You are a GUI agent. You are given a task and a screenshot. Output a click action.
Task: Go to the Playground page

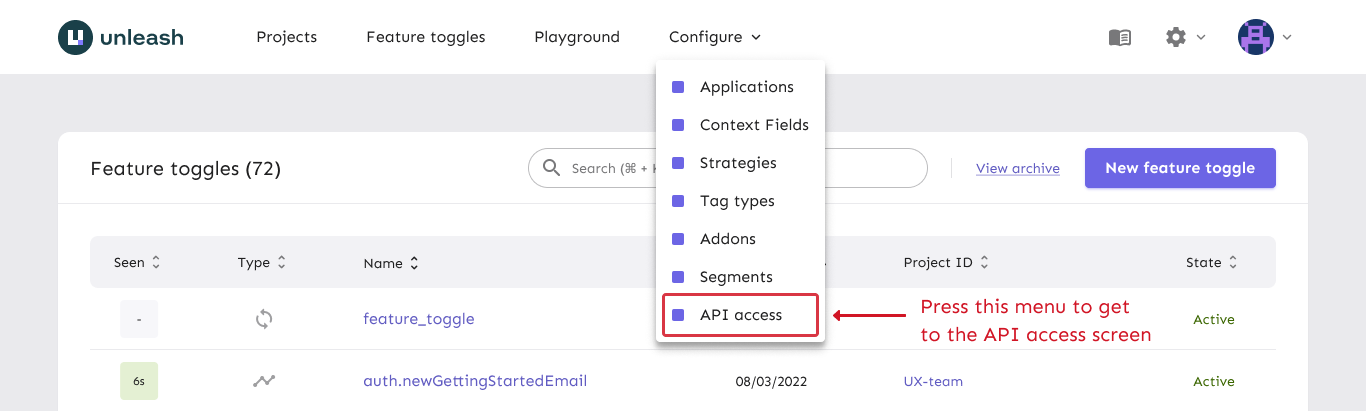click(577, 37)
